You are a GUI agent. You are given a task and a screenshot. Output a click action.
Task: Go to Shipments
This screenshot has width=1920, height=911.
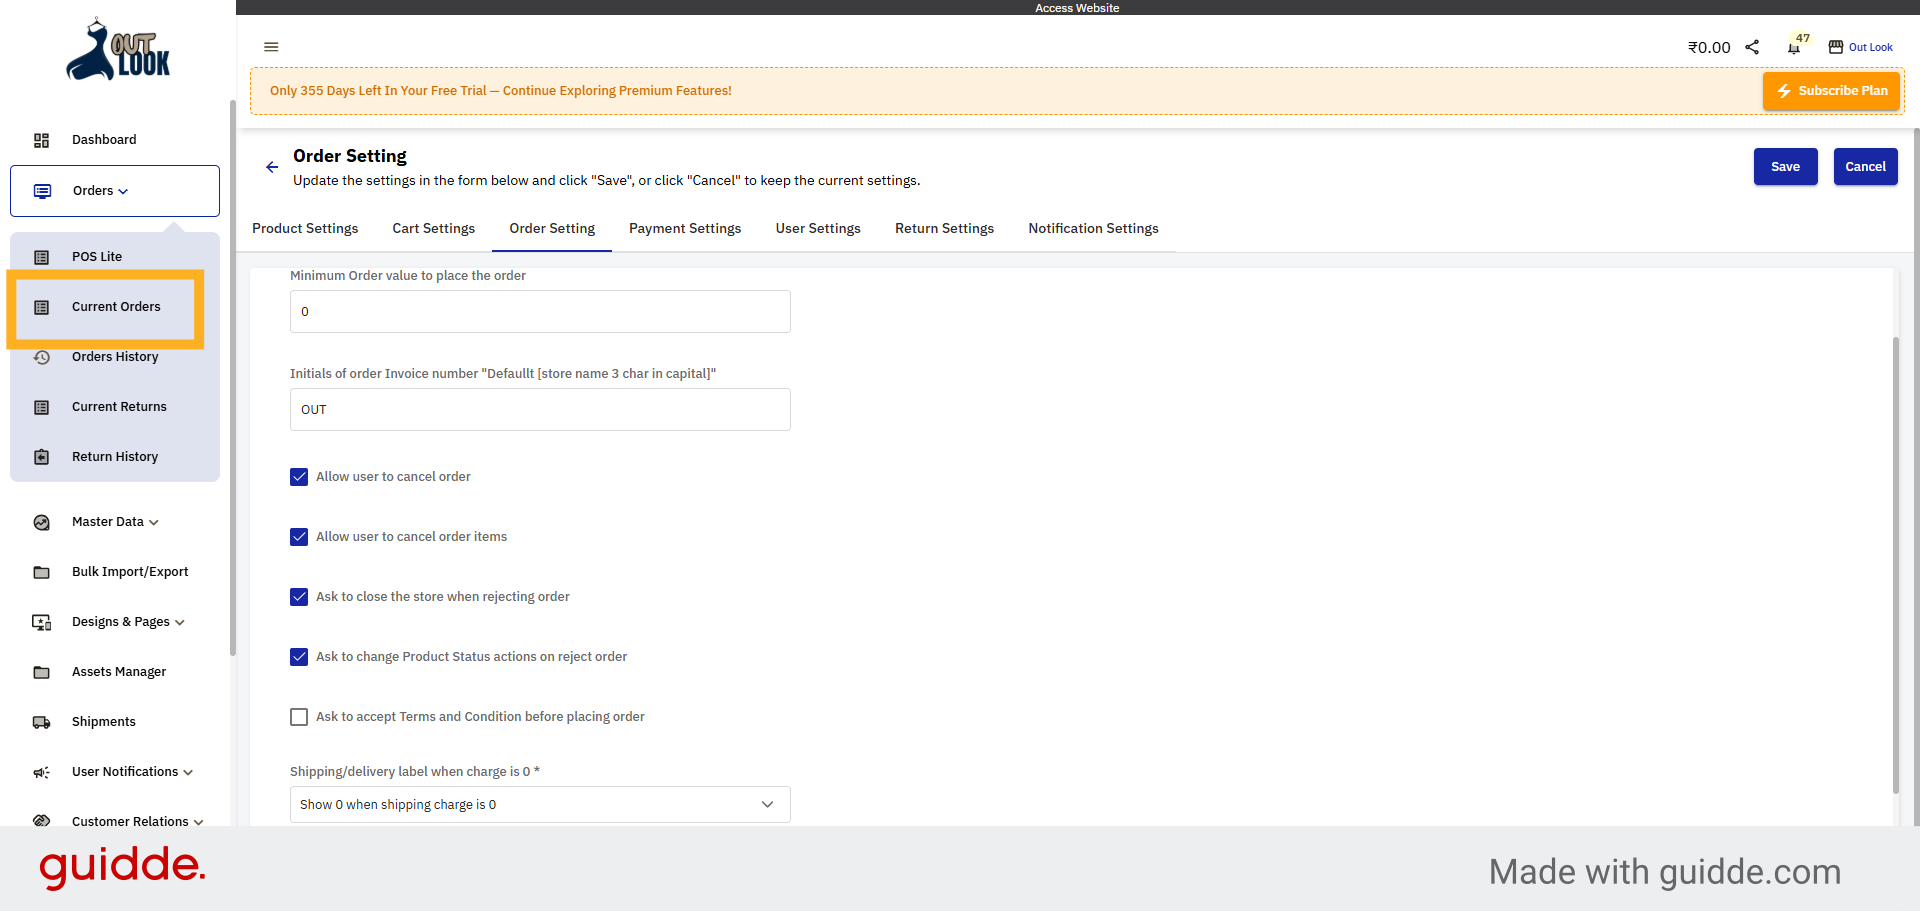tap(104, 722)
